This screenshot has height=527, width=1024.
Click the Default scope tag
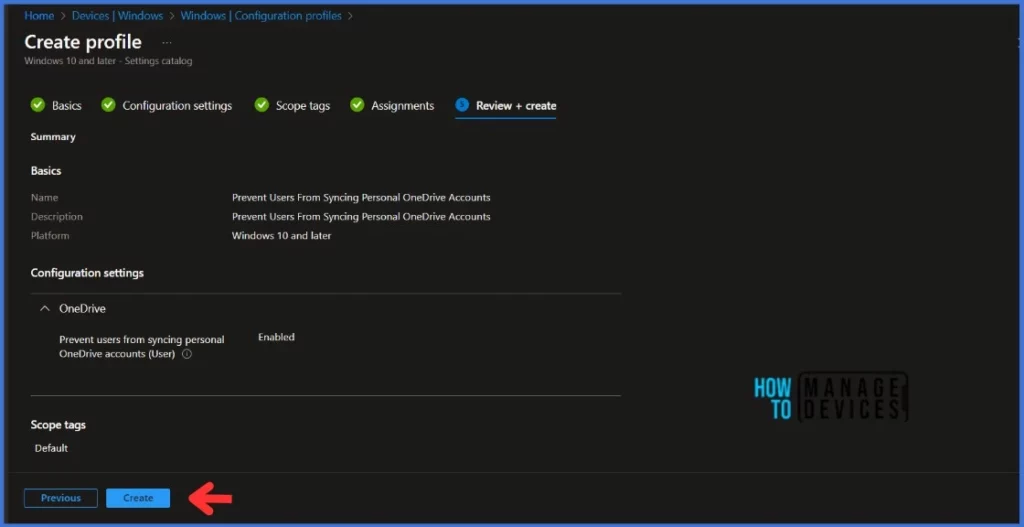(52, 448)
